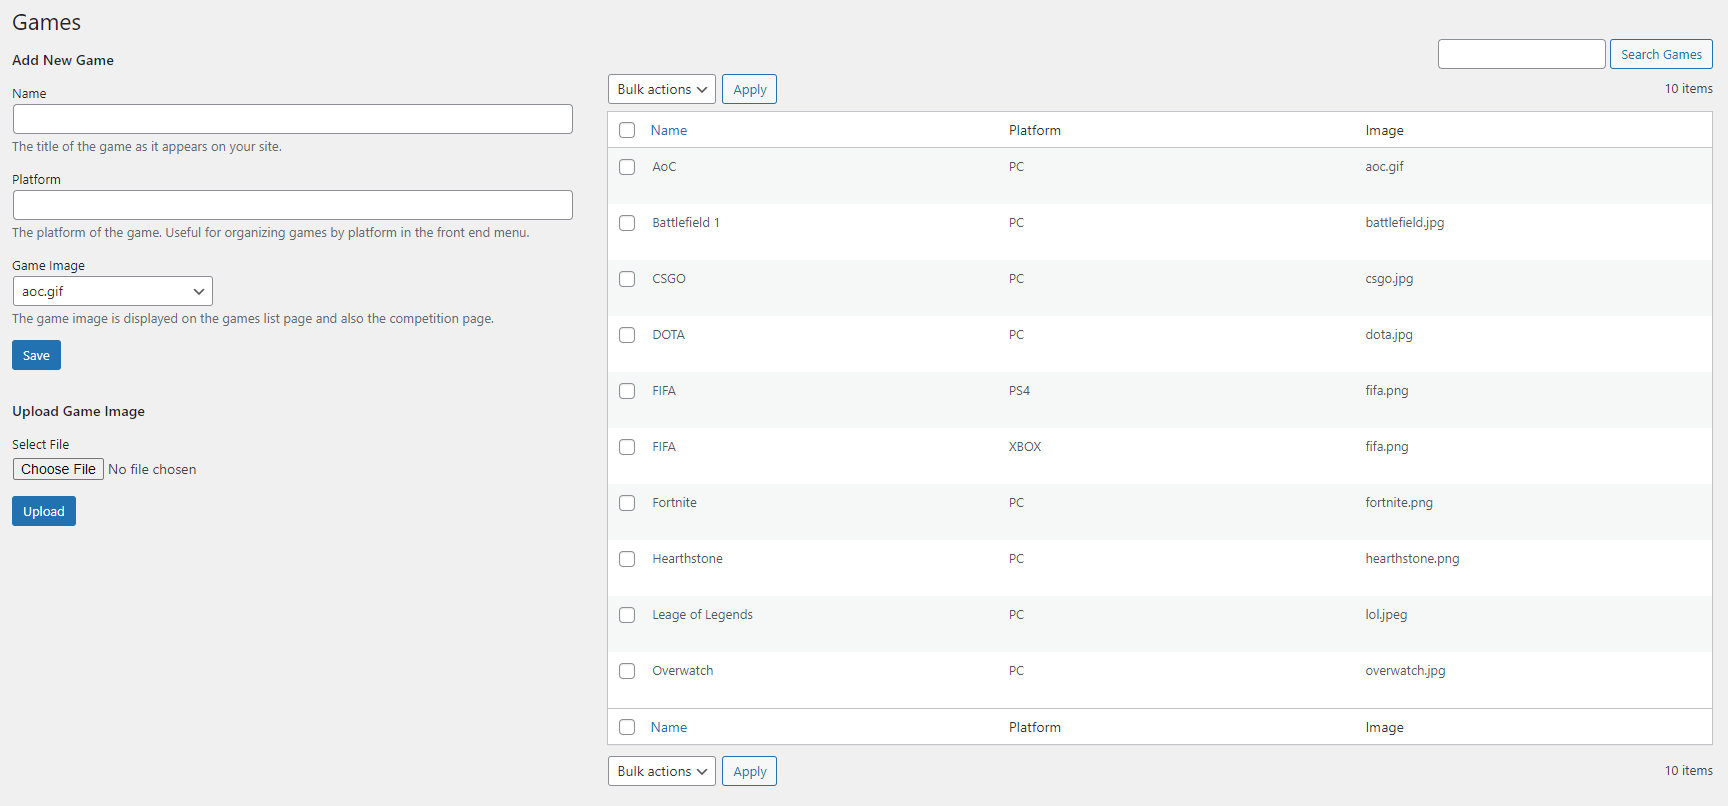Open the Leage of Legends game entry
Screen dimensions: 1728x806
pos(703,615)
